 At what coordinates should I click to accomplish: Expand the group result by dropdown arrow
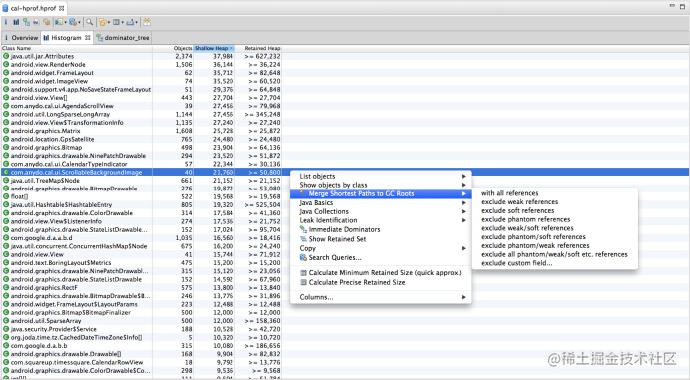pos(109,22)
